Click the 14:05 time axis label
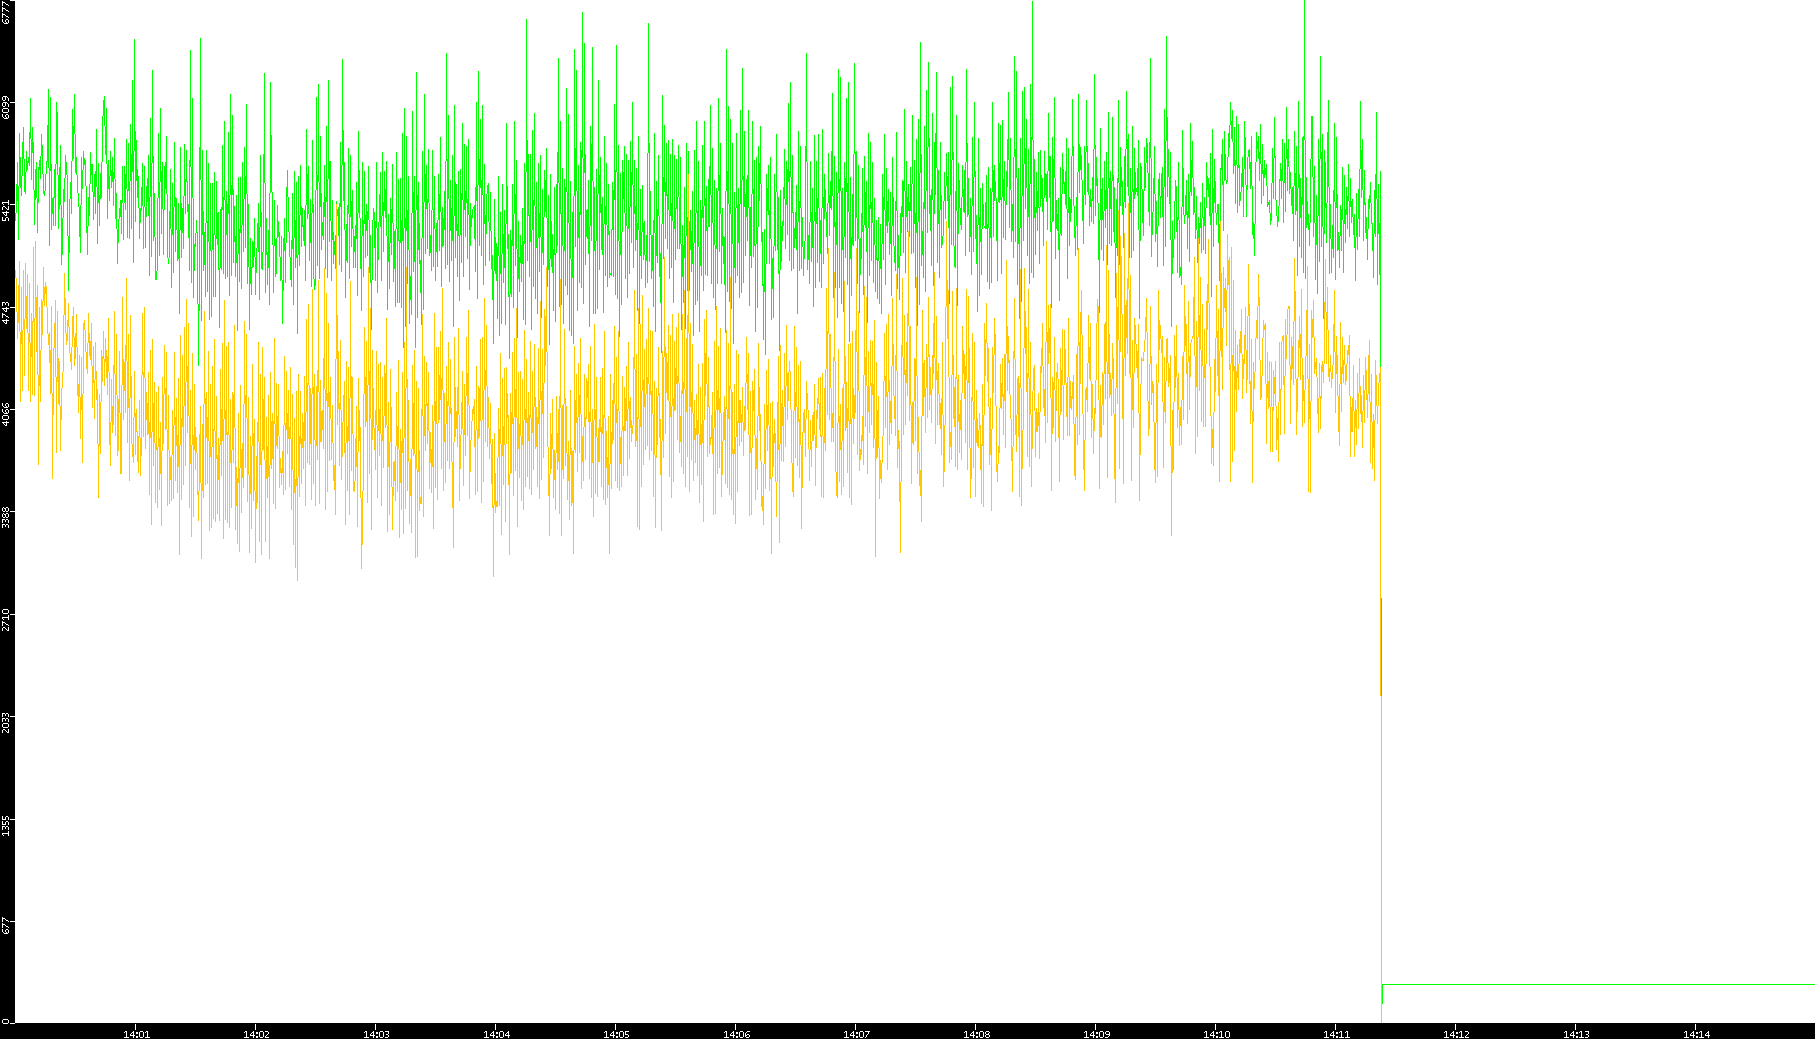This screenshot has width=1815, height=1039. click(x=616, y=1033)
